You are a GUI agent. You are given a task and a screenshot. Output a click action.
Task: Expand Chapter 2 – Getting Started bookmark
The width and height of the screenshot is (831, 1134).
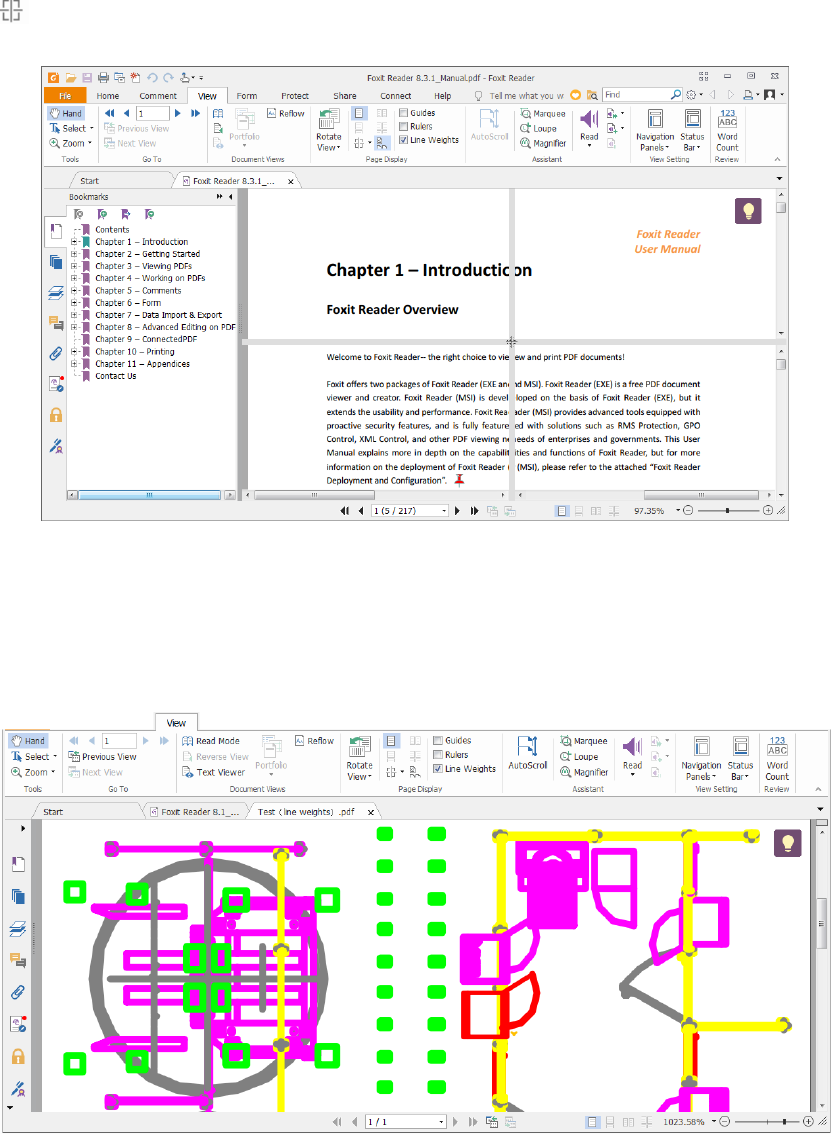click(74, 254)
